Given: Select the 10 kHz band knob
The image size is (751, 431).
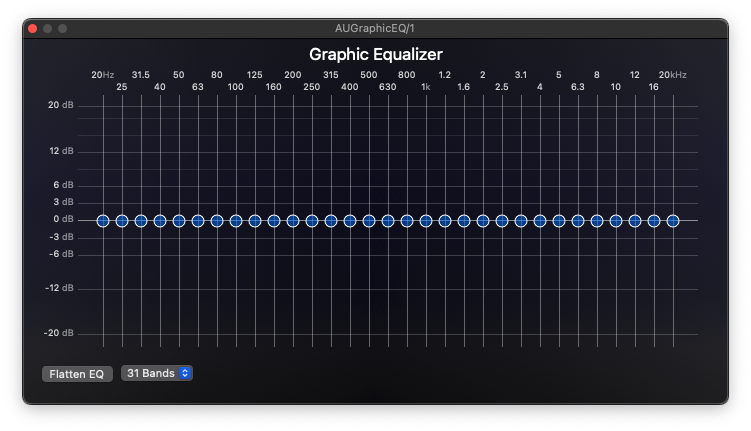Looking at the screenshot, I should (x=616, y=221).
